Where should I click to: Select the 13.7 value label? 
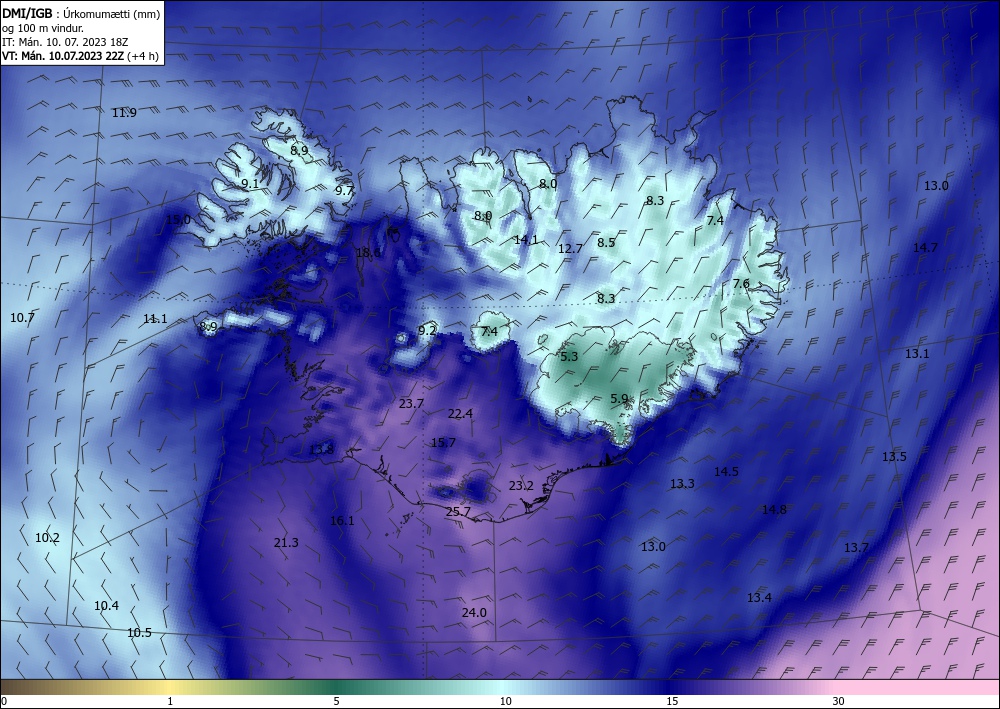[x=857, y=548]
